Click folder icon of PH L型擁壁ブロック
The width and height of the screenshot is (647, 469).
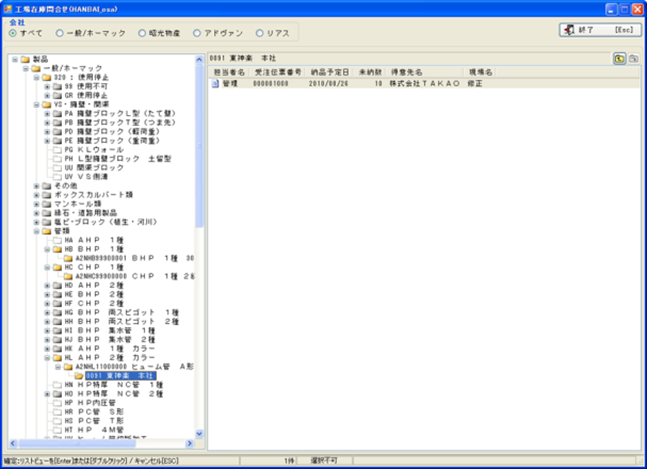pyautogui.click(x=57, y=159)
